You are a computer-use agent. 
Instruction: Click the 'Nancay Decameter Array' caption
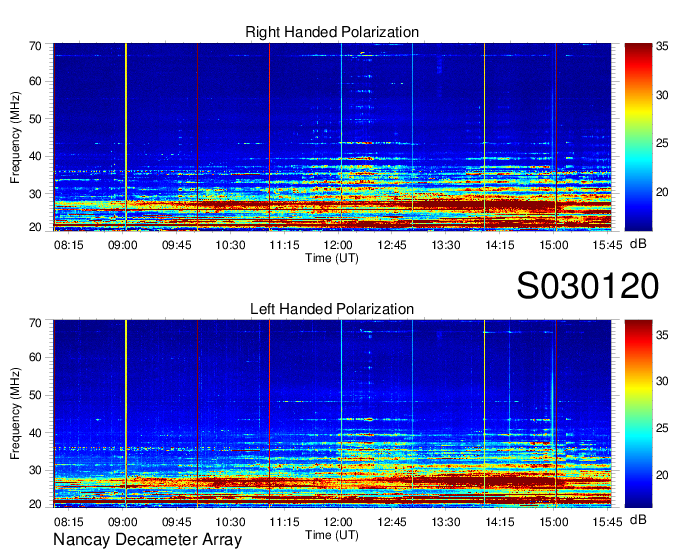coord(147,540)
